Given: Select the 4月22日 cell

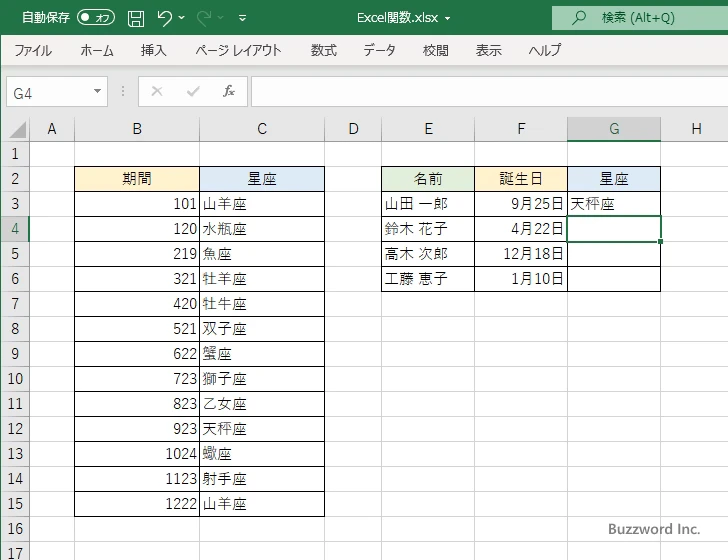Looking at the screenshot, I should [521, 229].
